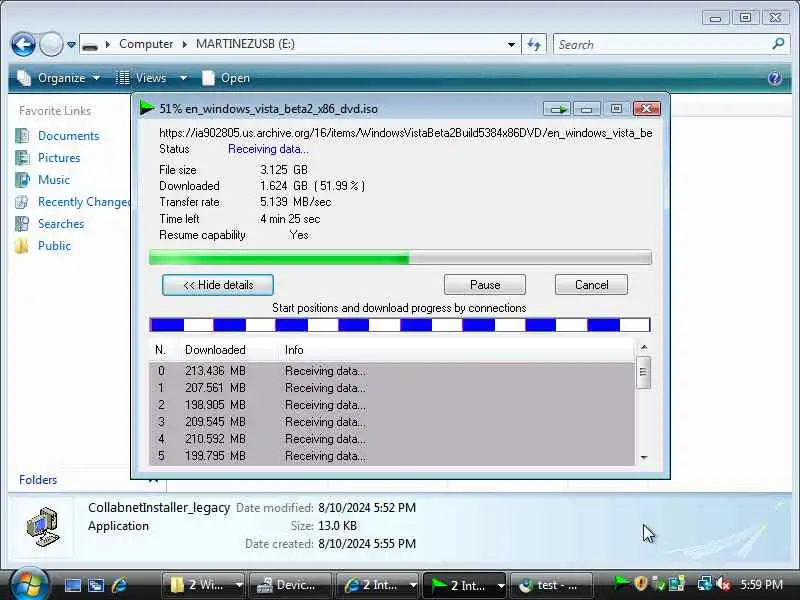Select the MARTINEZUSB (E:) breadcrumb
The height and width of the screenshot is (600, 800).
(245, 44)
